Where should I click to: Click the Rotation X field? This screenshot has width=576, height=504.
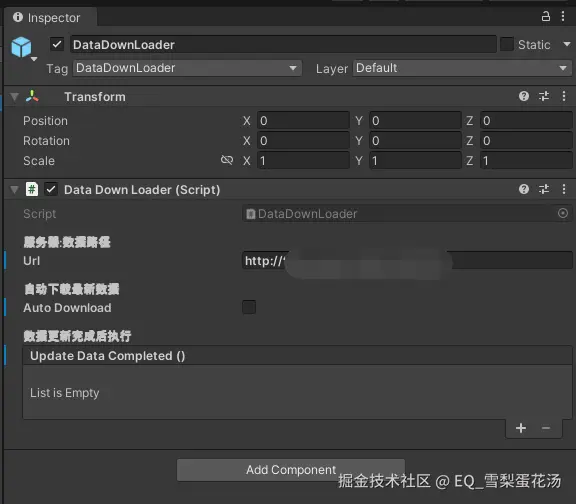pyautogui.click(x=303, y=140)
